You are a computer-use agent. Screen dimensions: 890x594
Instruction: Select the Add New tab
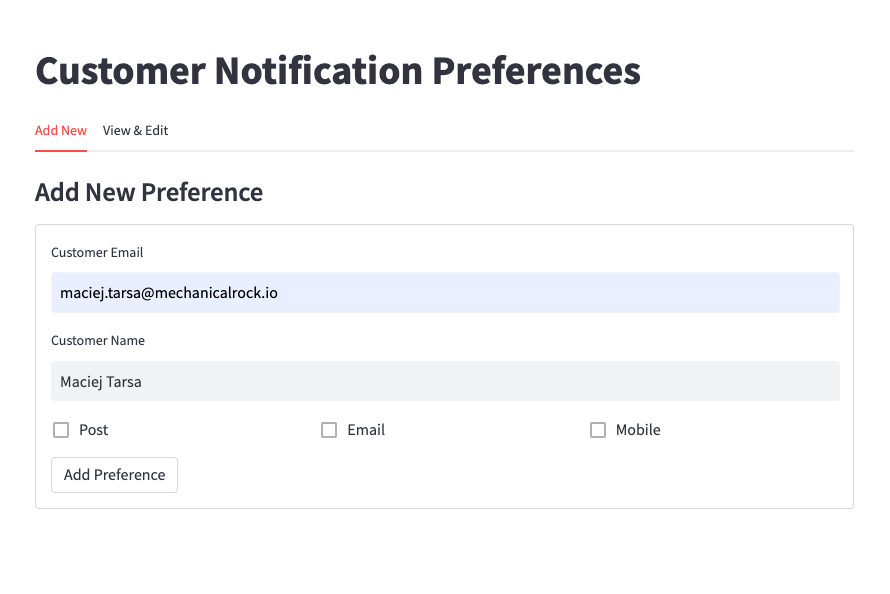pyautogui.click(x=61, y=131)
